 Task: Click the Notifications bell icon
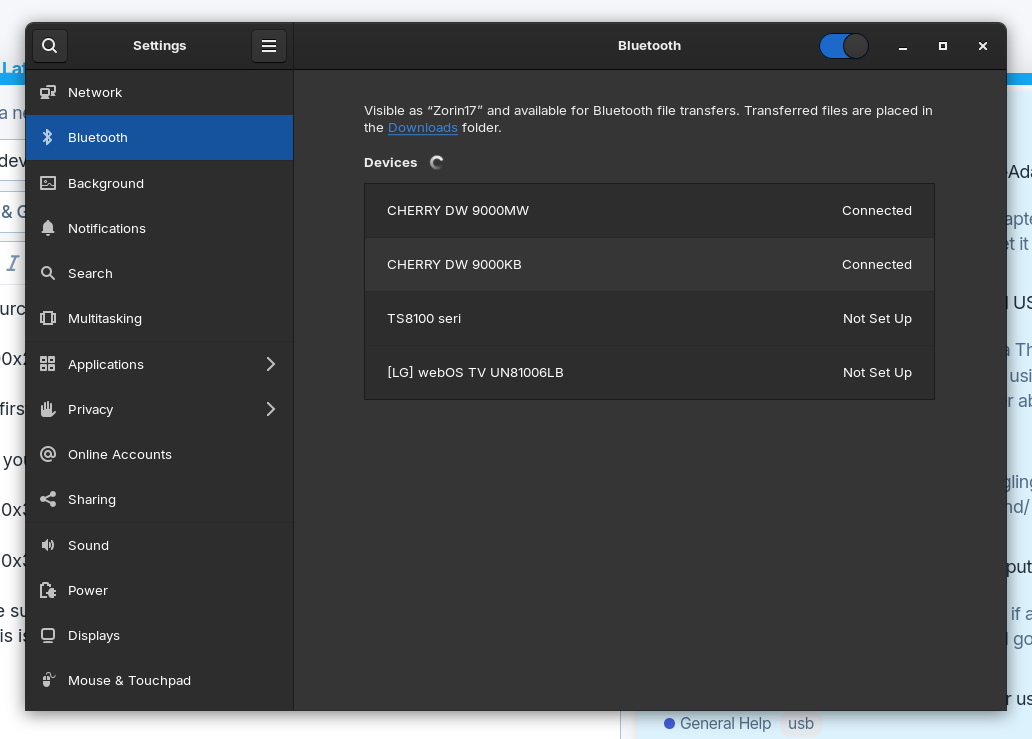coord(48,228)
